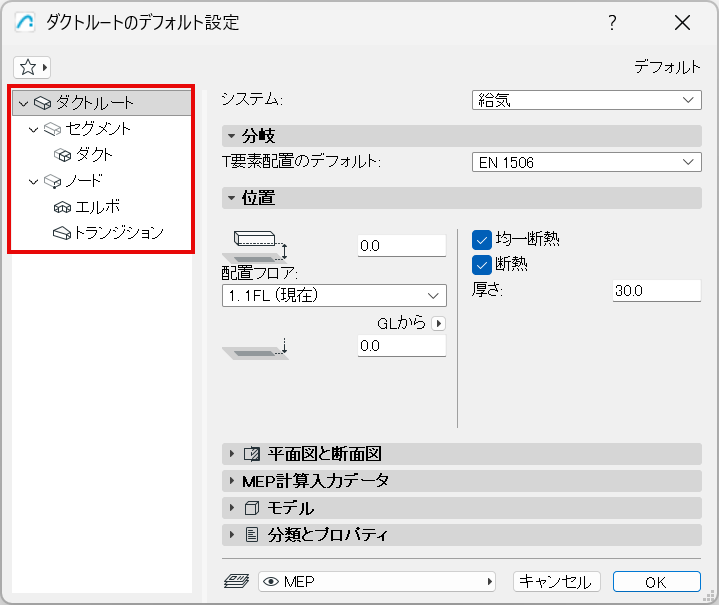Screen dimensions: 719x605
Task: Collapse the 分岐 panel section
Action: coord(232,136)
